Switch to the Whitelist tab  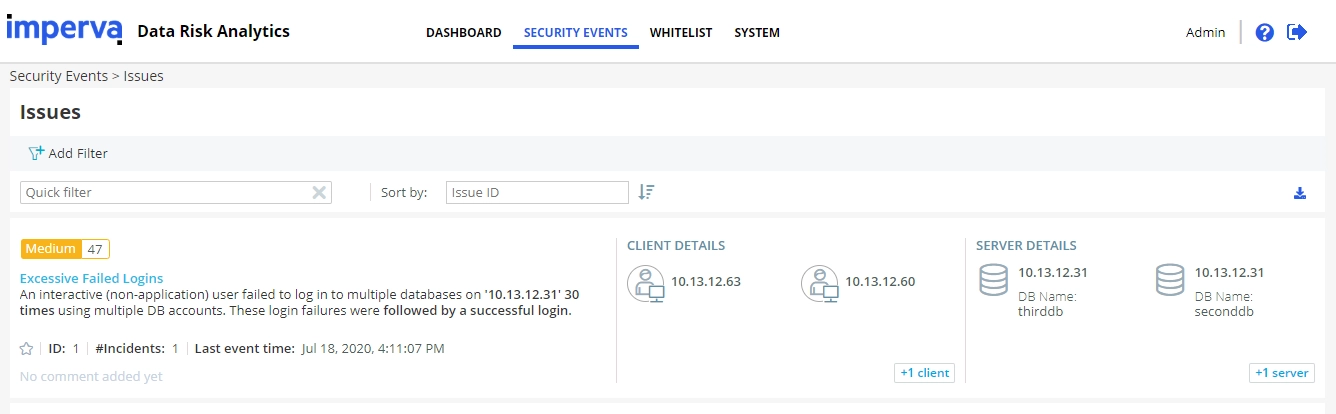pyautogui.click(x=681, y=33)
